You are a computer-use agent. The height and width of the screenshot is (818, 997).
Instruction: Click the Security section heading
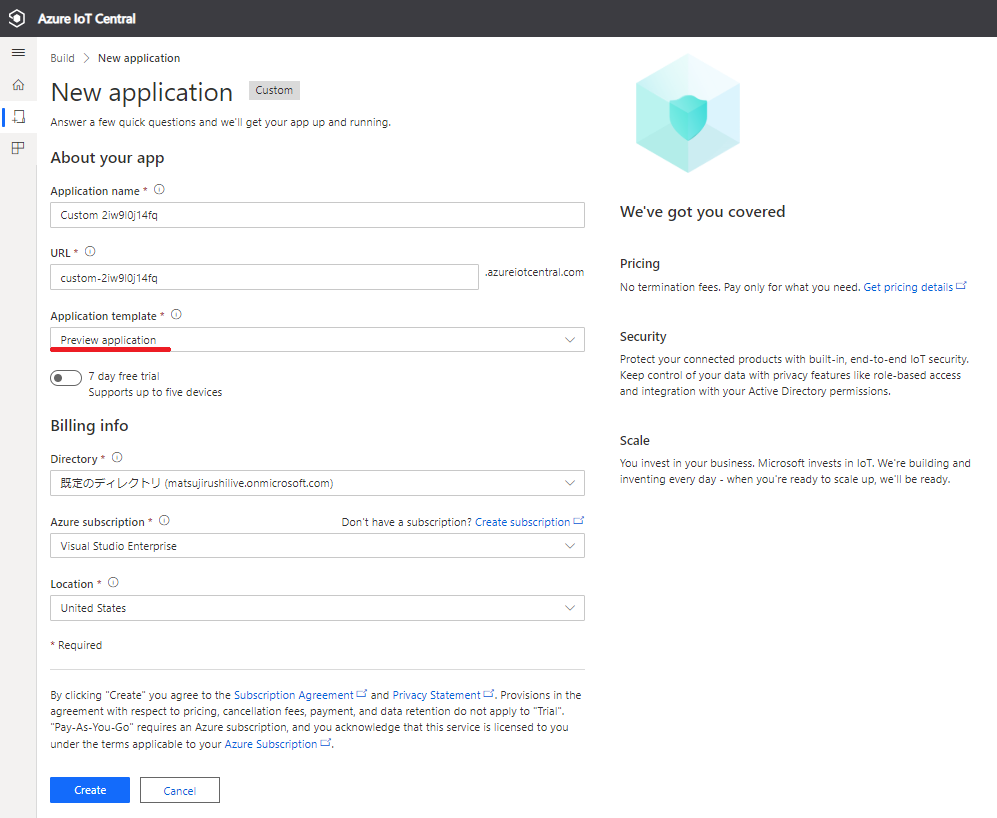click(x=643, y=336)
